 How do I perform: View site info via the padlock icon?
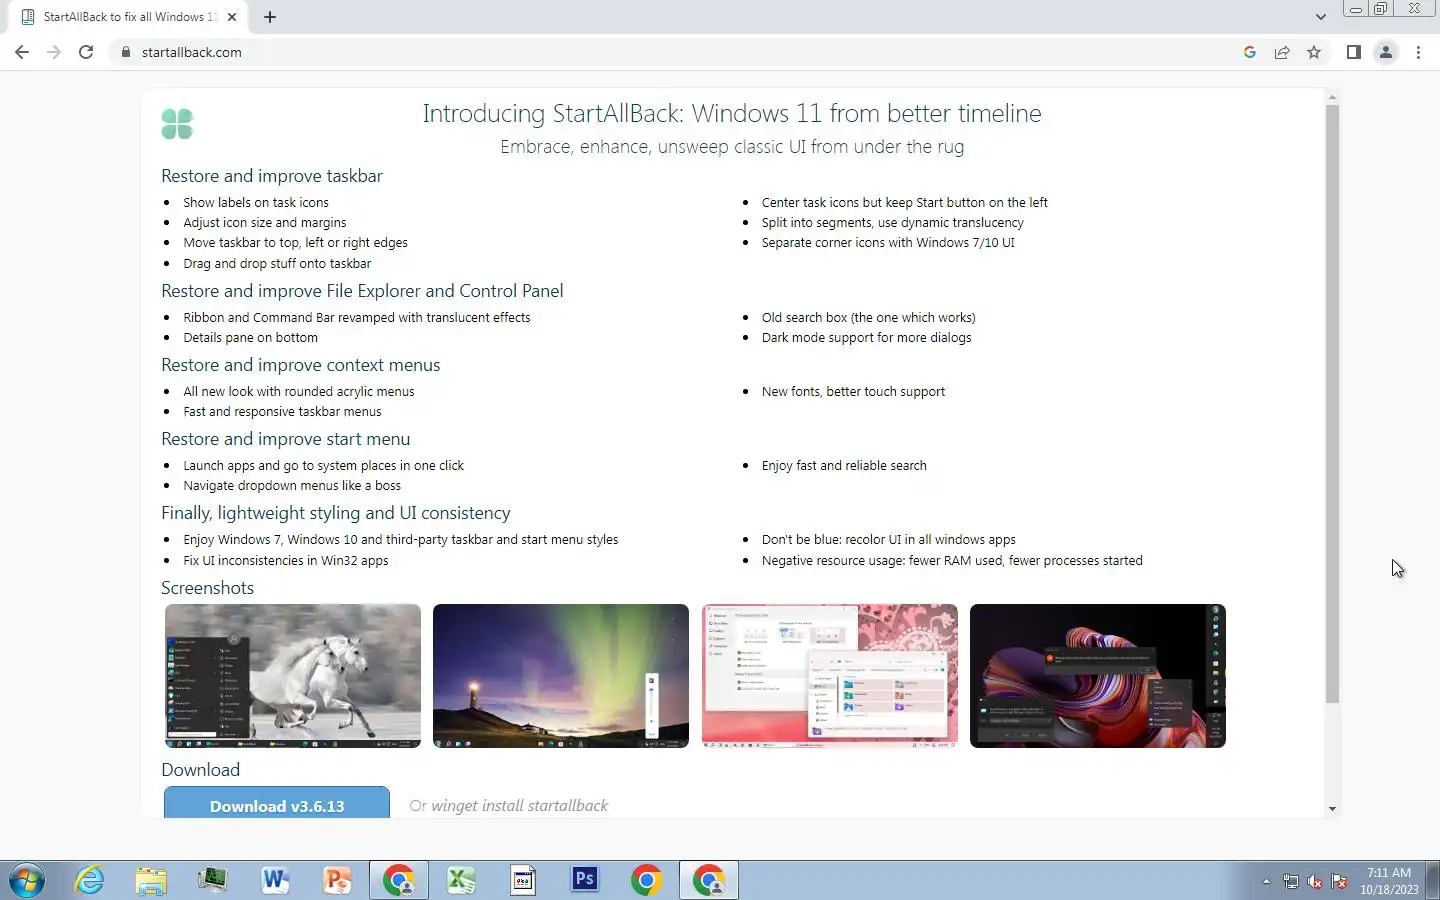(126, 52)
